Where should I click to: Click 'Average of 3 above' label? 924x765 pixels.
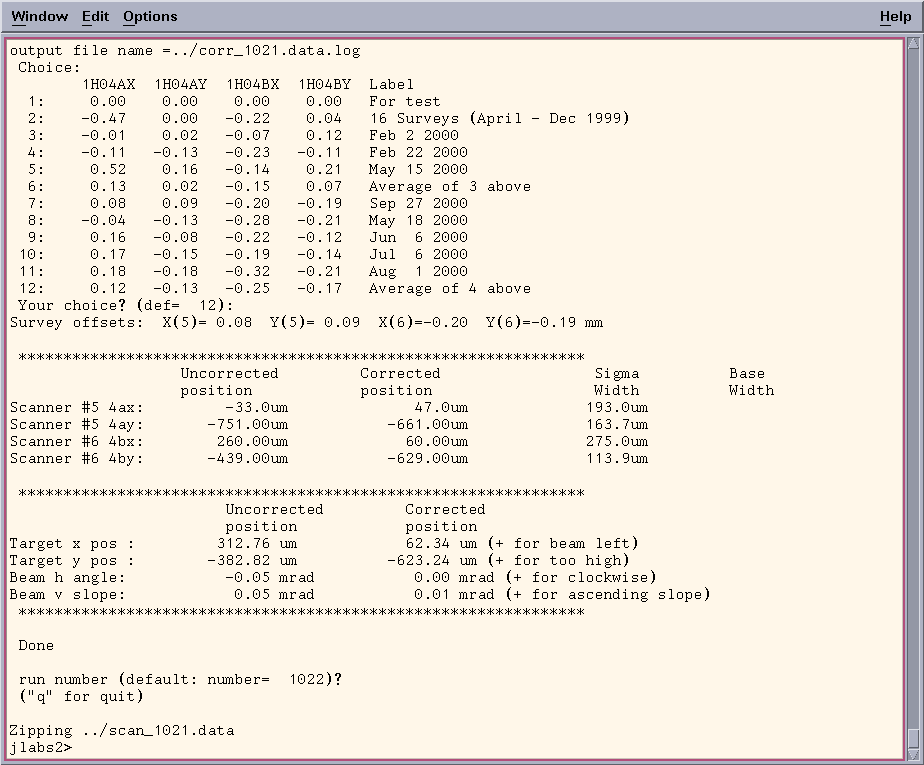point(450,187)
